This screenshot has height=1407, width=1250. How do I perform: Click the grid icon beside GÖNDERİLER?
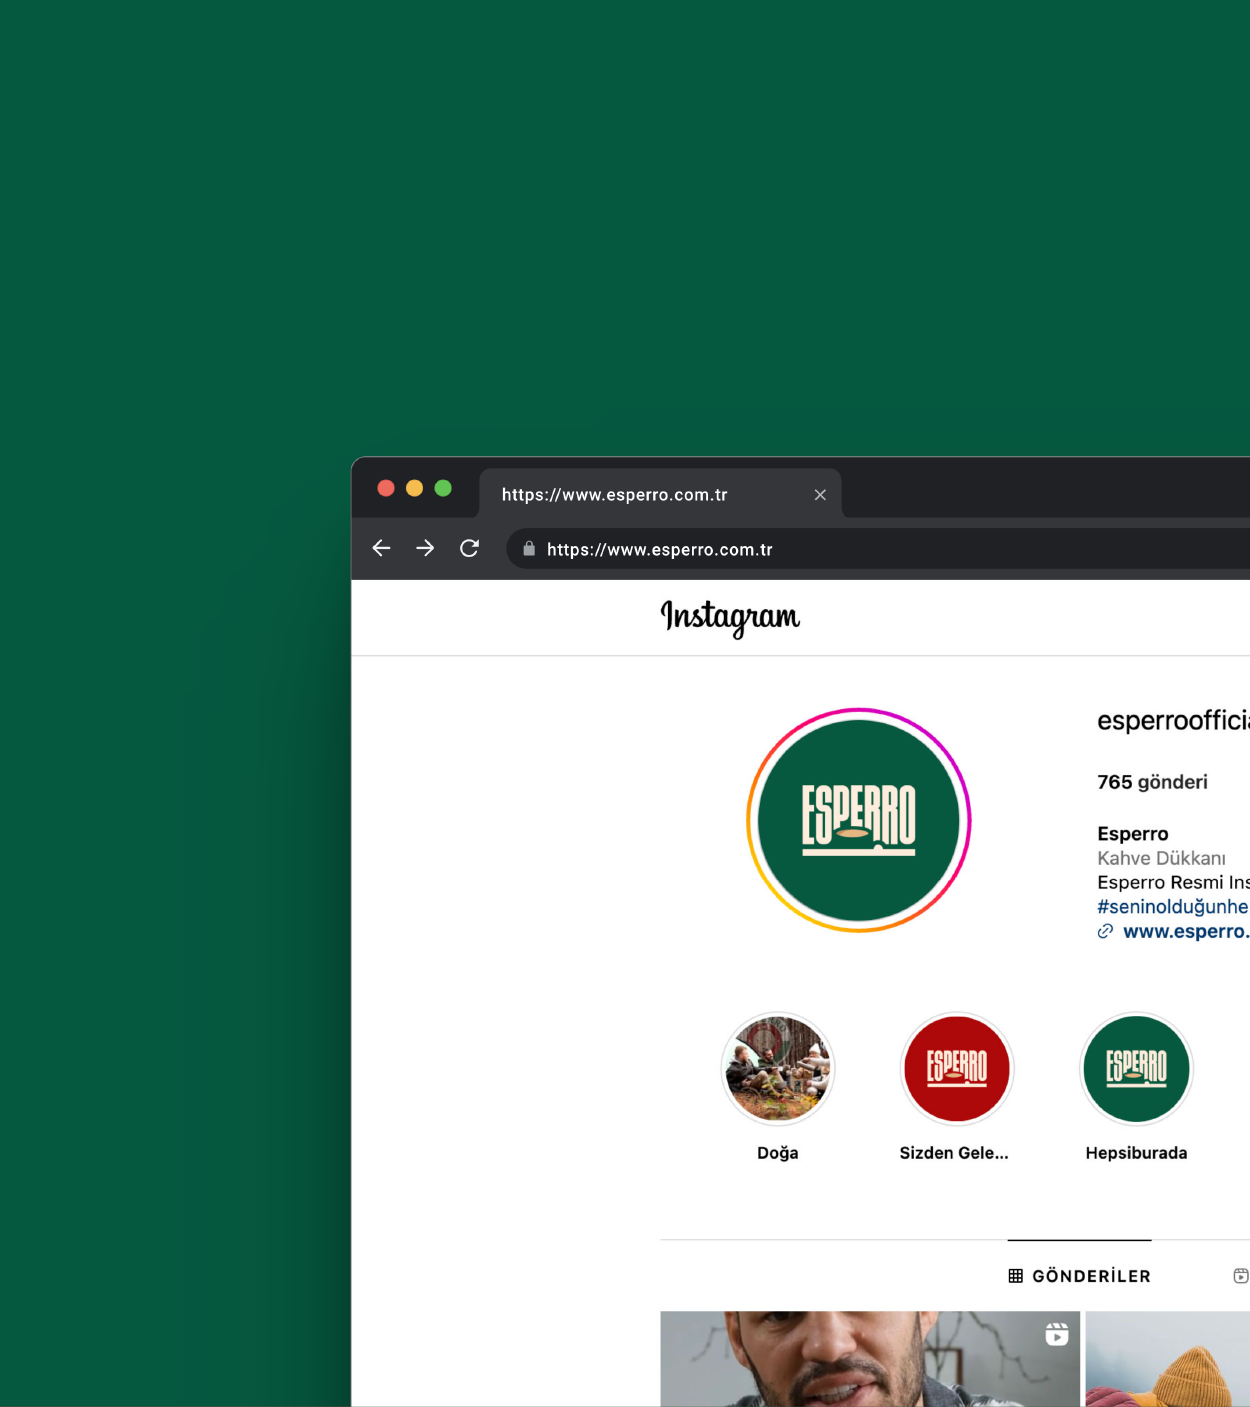[1016, 1276]
